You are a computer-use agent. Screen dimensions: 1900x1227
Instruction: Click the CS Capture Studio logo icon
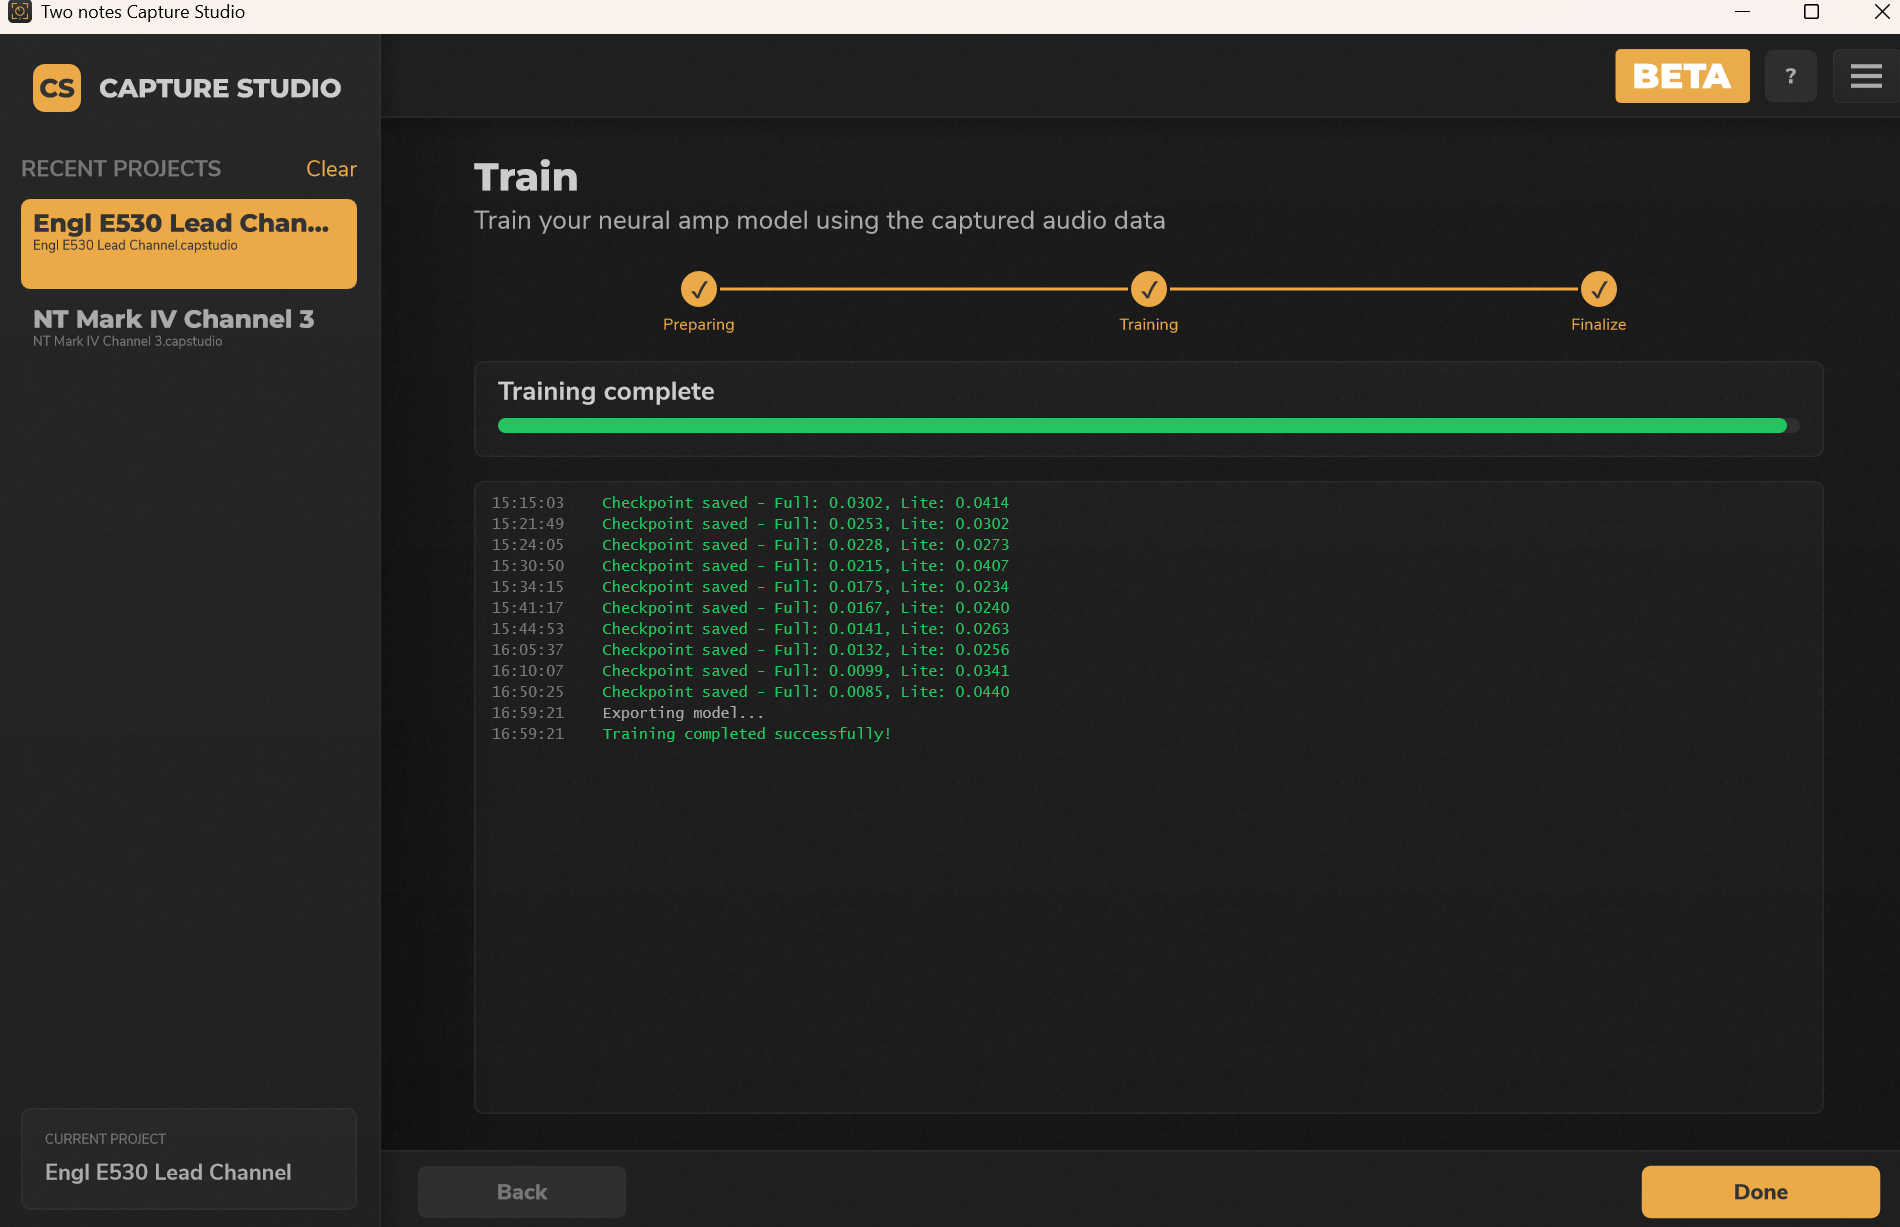click(57, 88)
